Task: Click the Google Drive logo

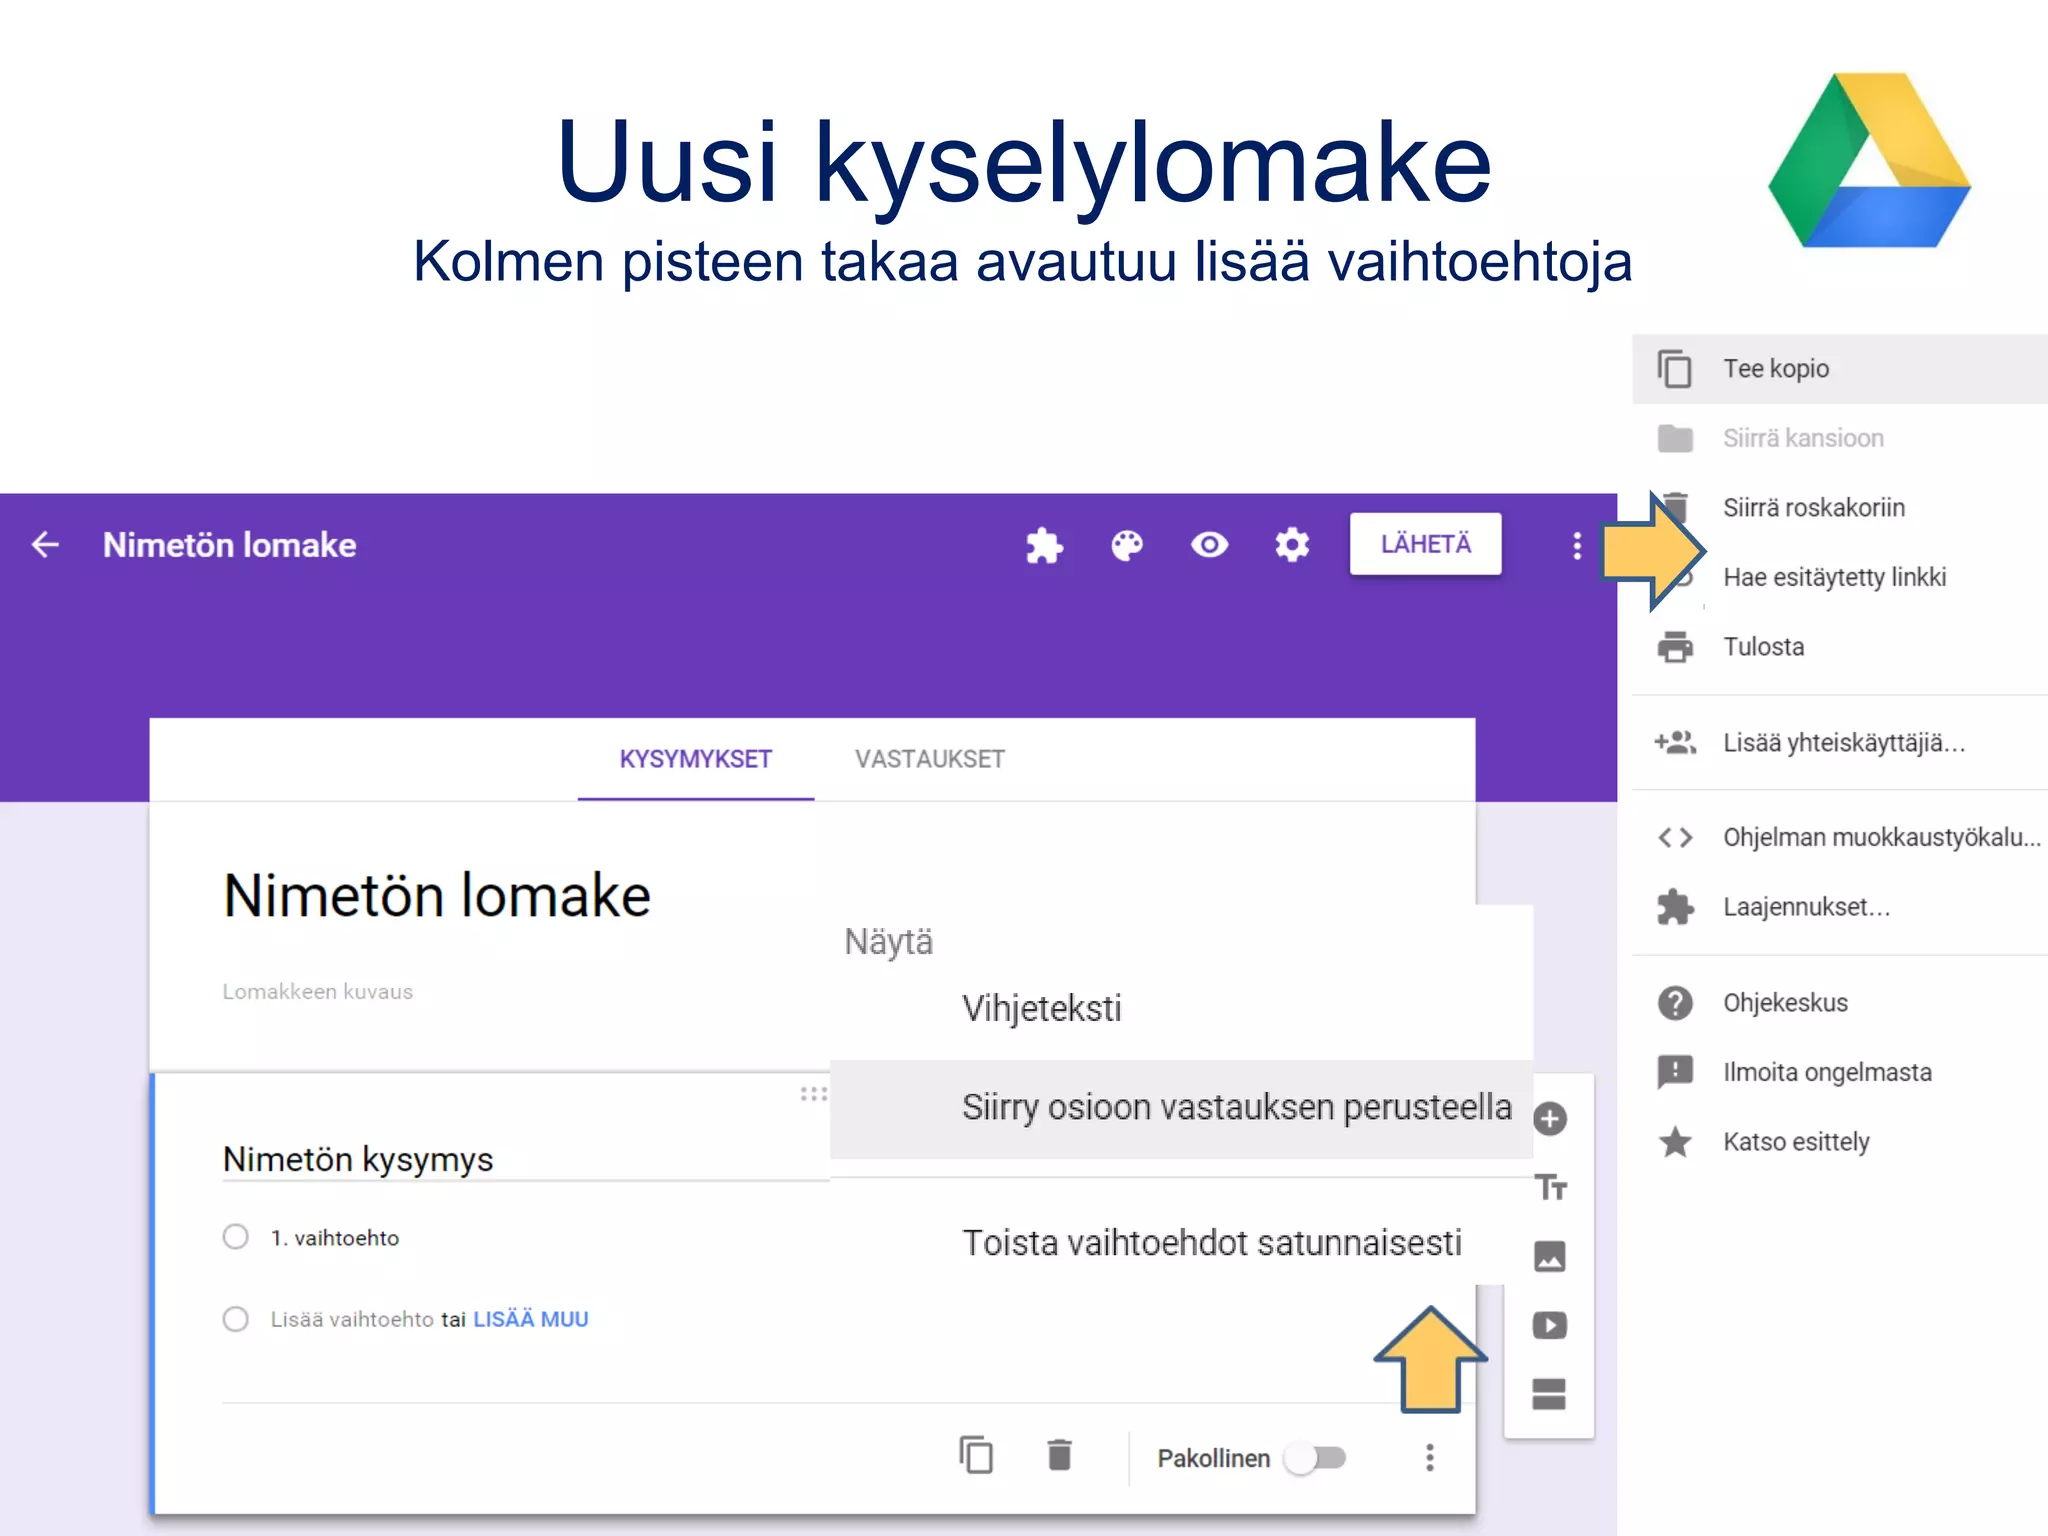Action: (x=1869, y=160)
